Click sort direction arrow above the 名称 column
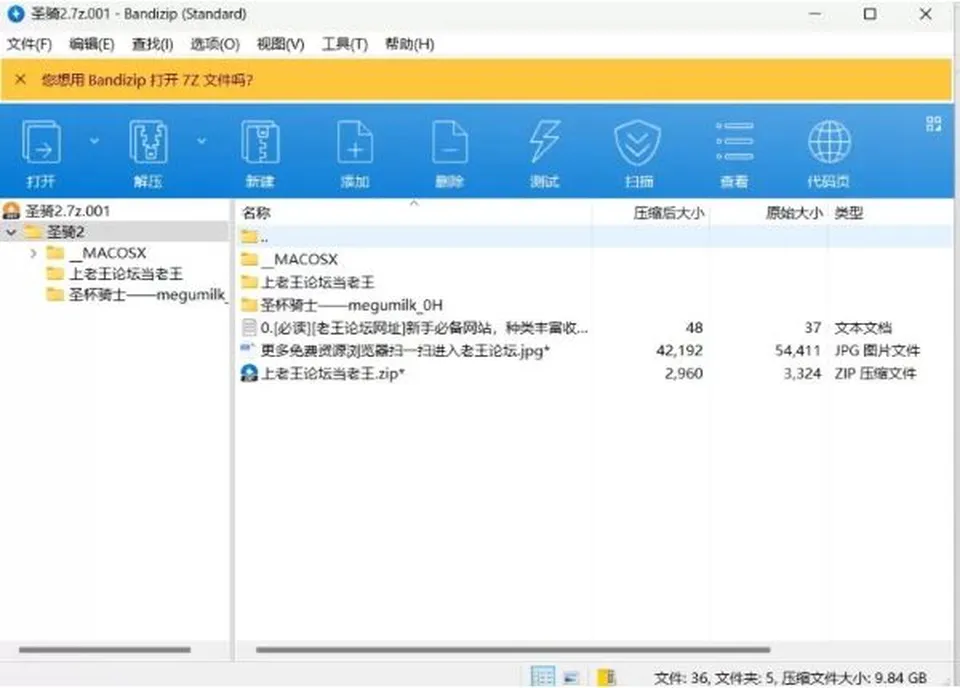The width and height of the screenshot is (960, 688). [414, 203]
